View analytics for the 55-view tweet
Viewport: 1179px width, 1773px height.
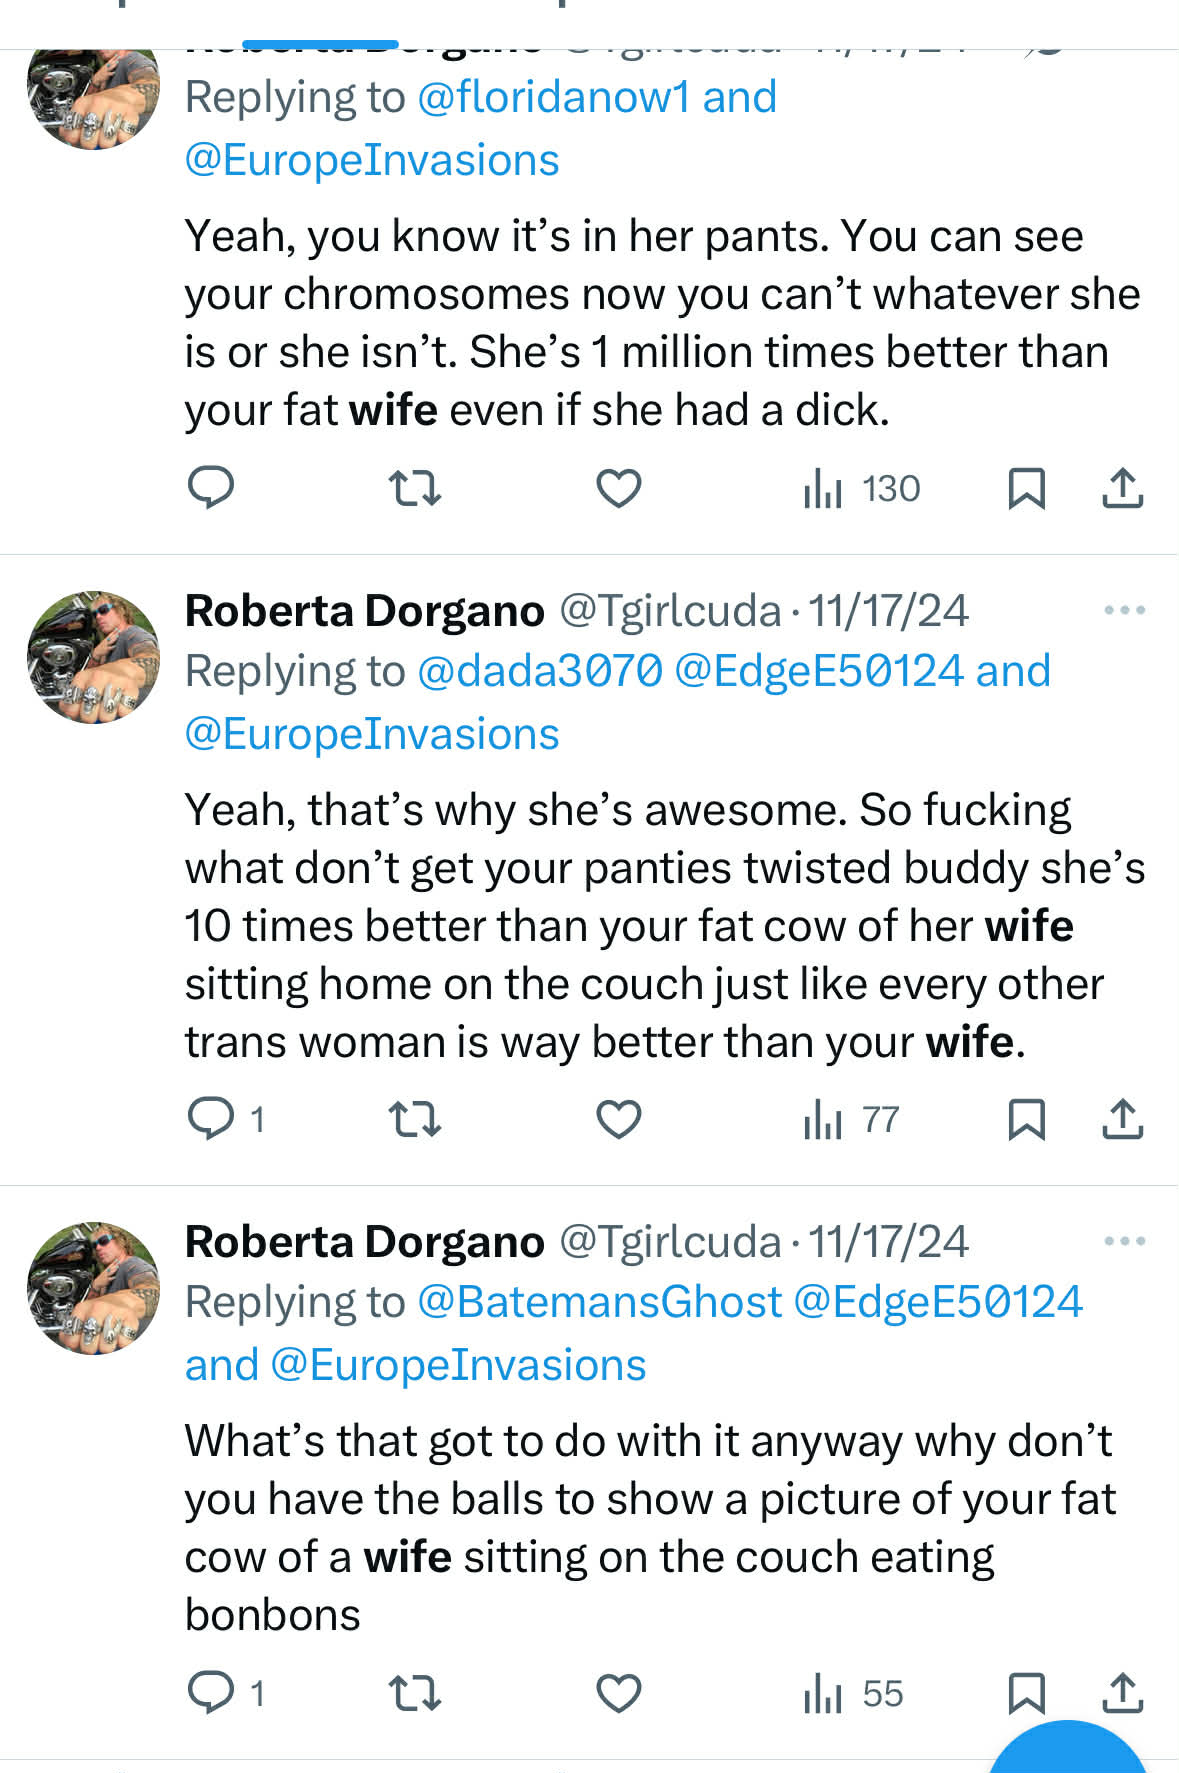[853, 1693]
